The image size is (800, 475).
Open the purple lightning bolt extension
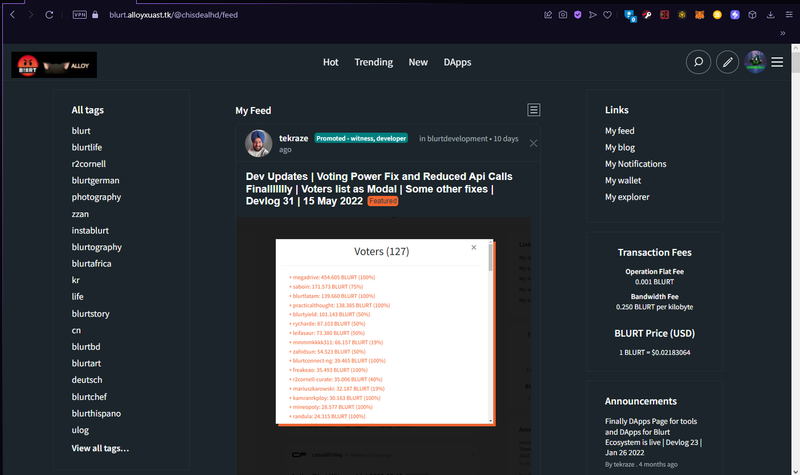[x=735, y=15]
